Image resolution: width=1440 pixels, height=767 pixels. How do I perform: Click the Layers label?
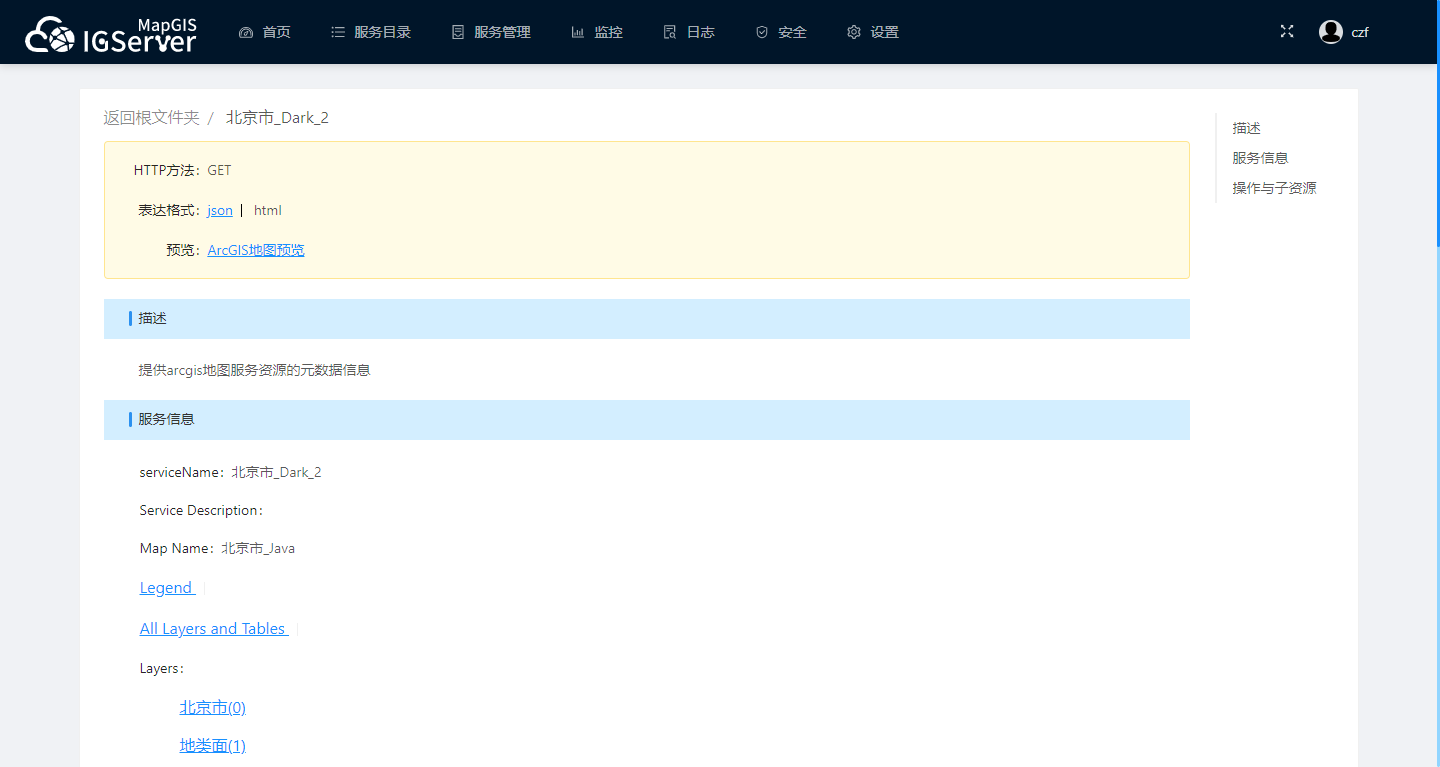162,668
